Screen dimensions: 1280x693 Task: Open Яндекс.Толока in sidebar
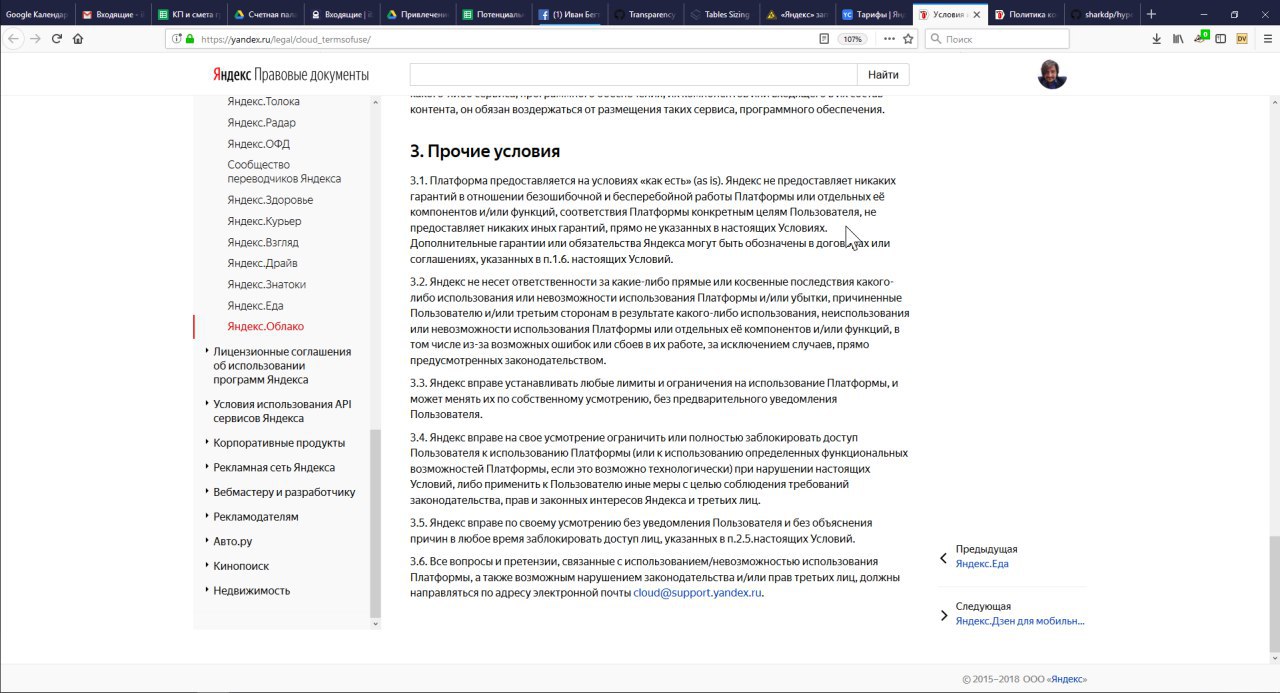click(x=263, y=102)
